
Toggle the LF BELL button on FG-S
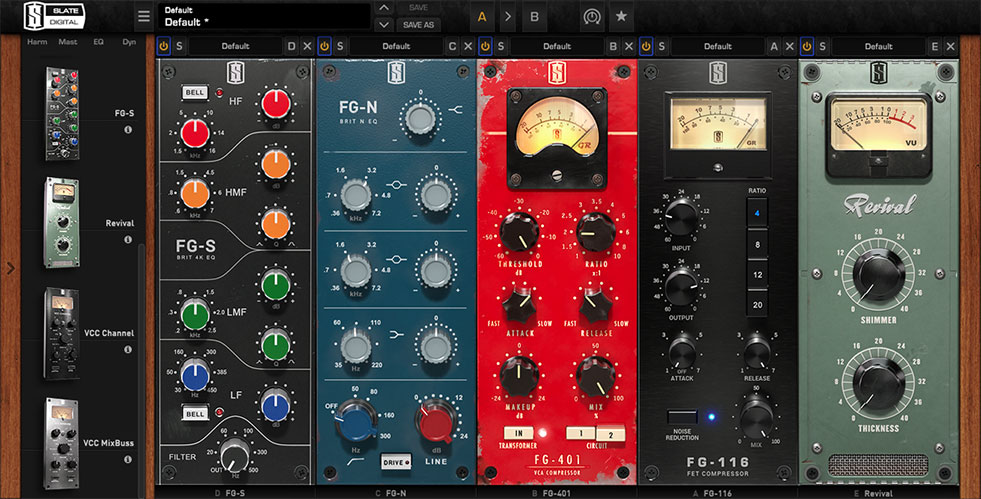click(x=195, y=413)
